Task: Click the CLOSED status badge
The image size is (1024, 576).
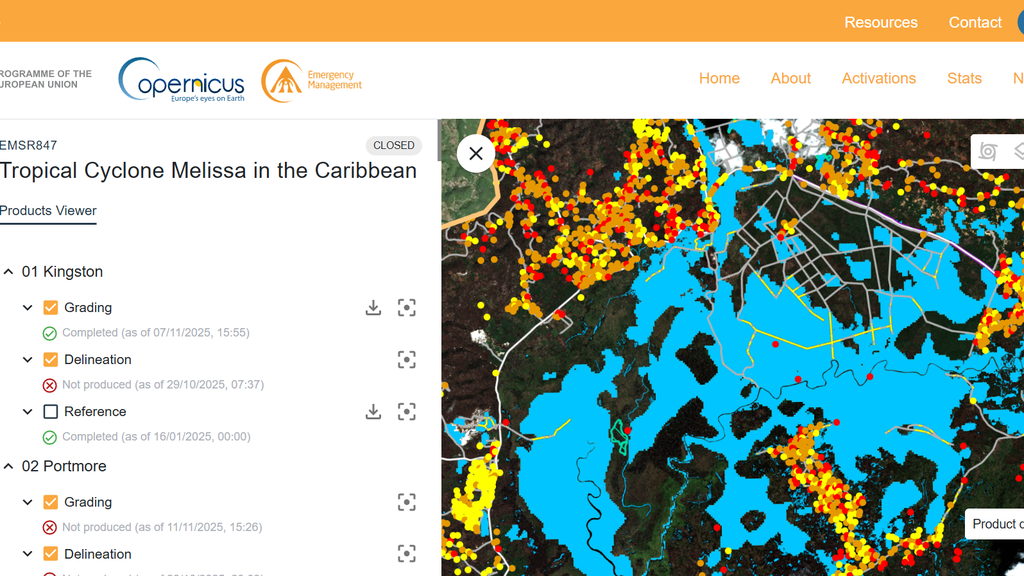Action: coord(393,145)
